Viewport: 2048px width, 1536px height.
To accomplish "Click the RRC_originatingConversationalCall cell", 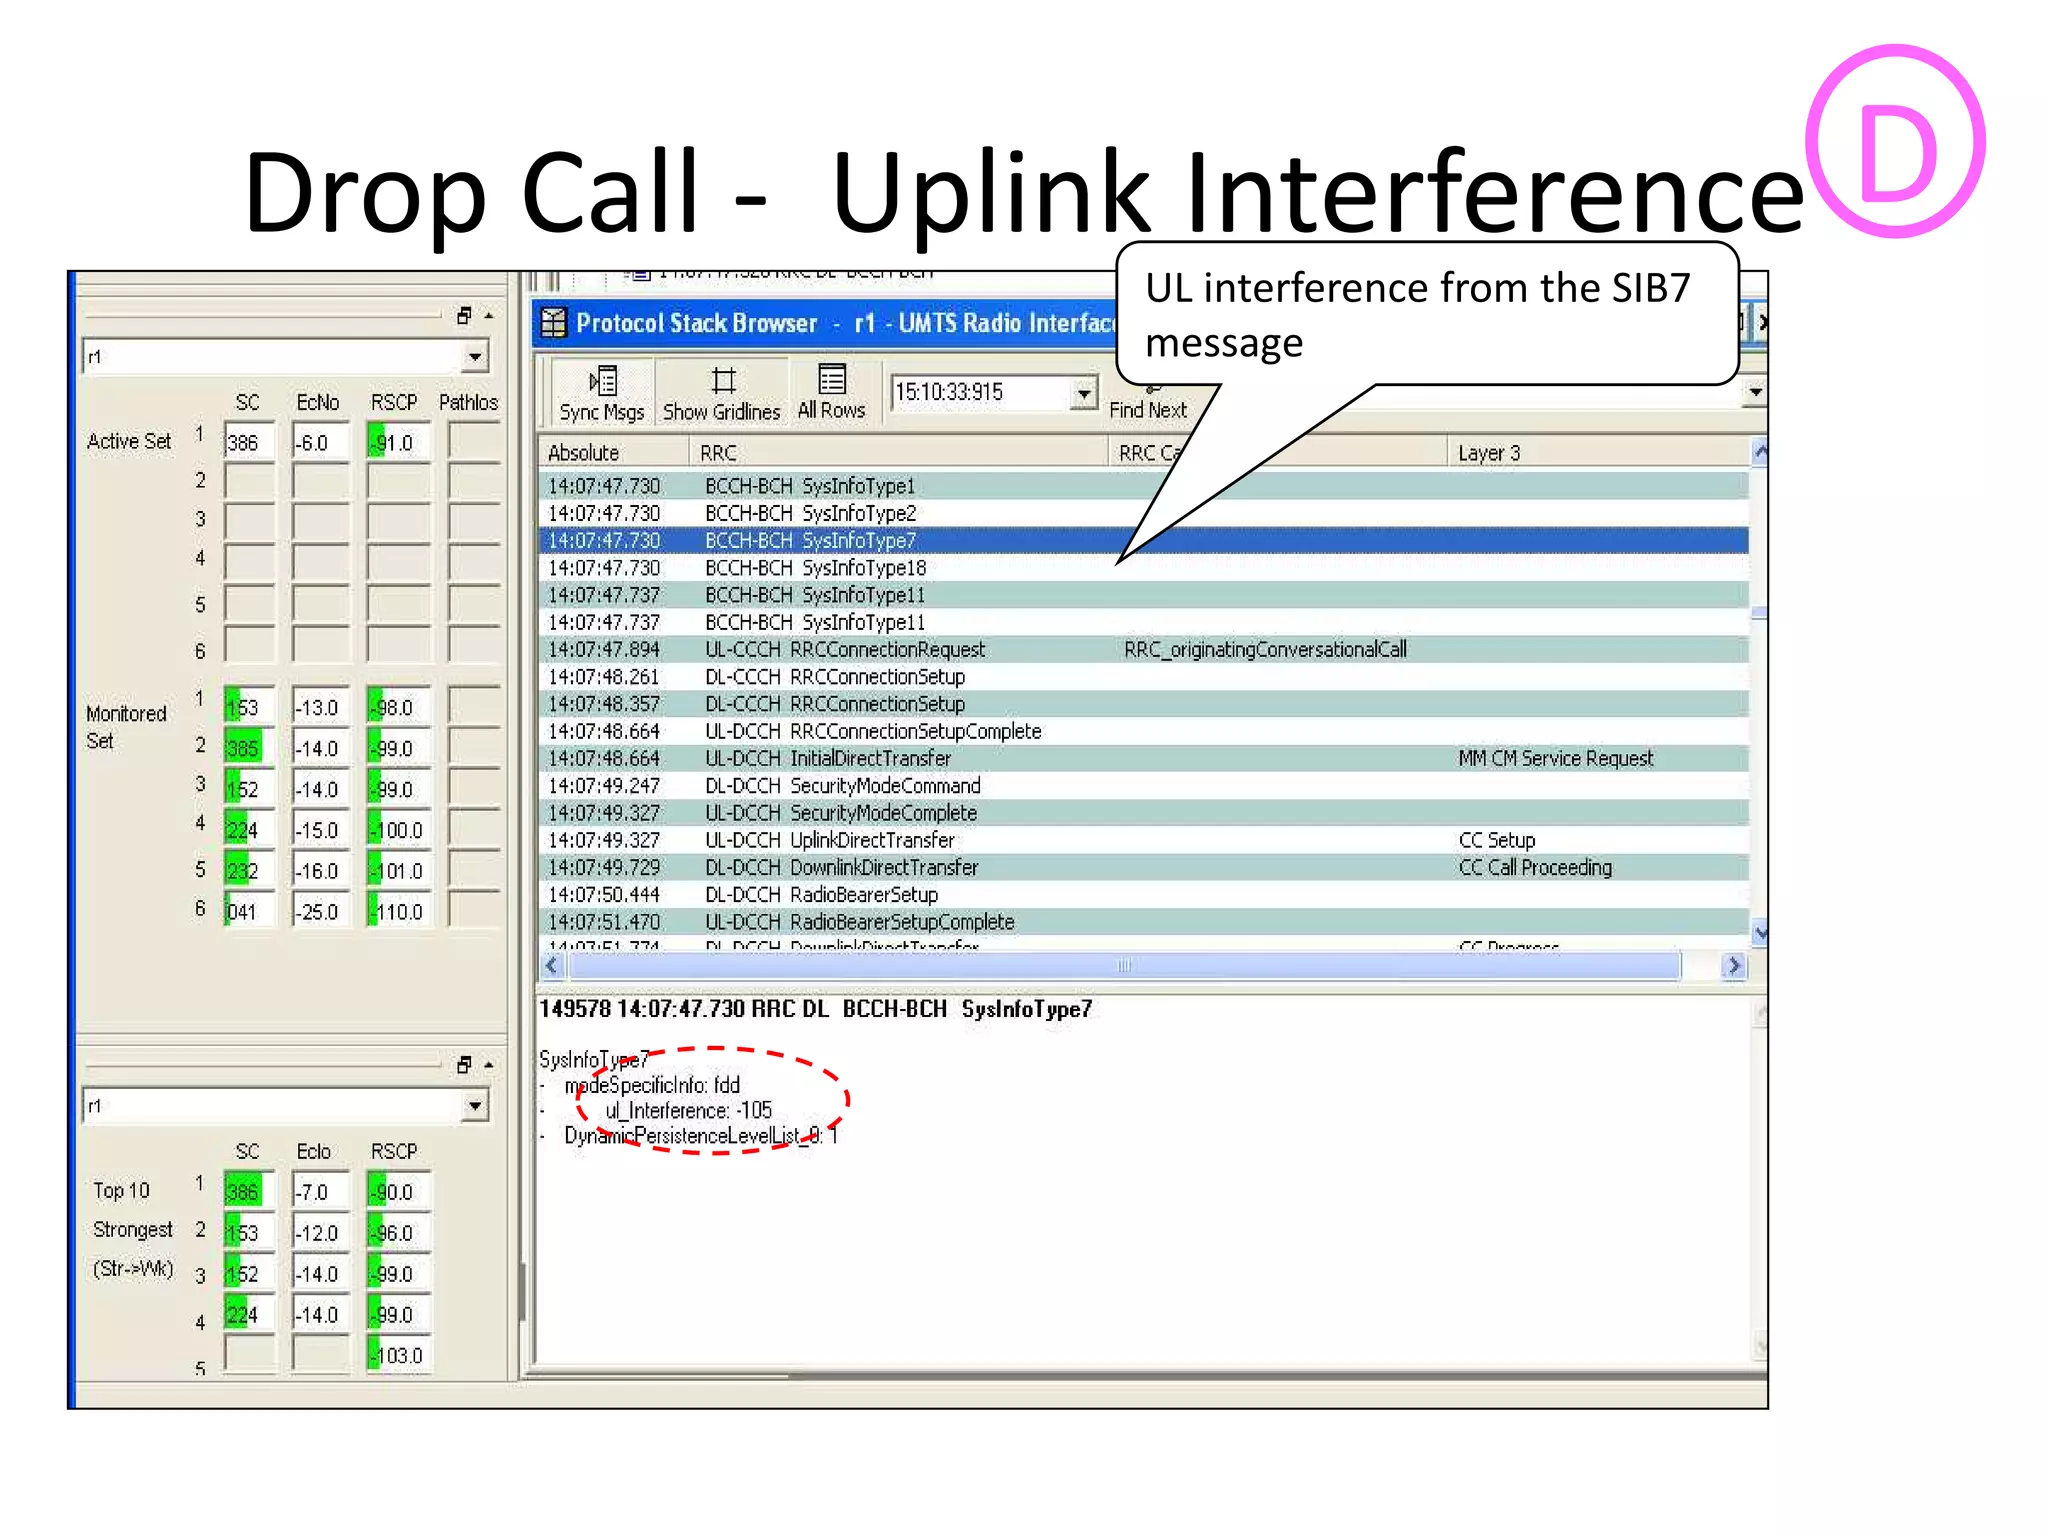I will [1265, 650].
